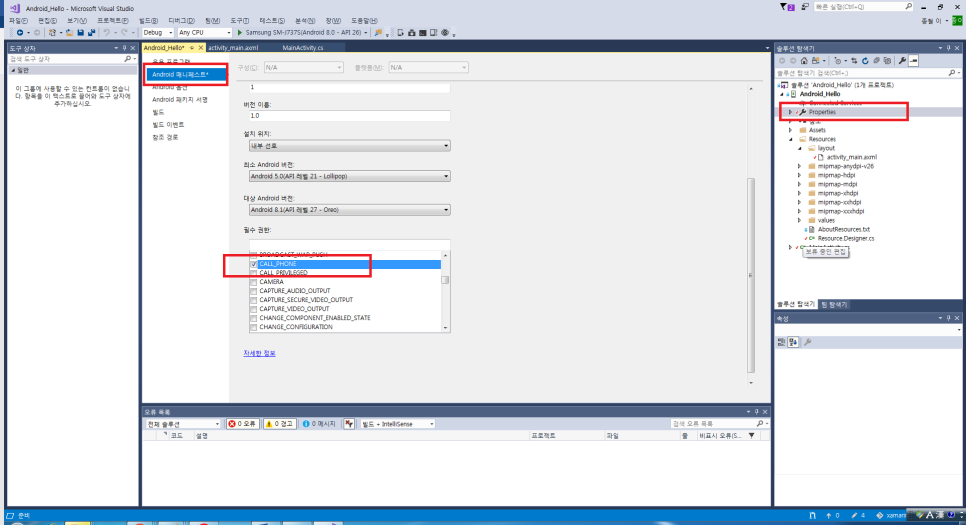Screen dimensions: 966x525
Task: Click Android device manager toolbar icon
Action: [400, 33]
